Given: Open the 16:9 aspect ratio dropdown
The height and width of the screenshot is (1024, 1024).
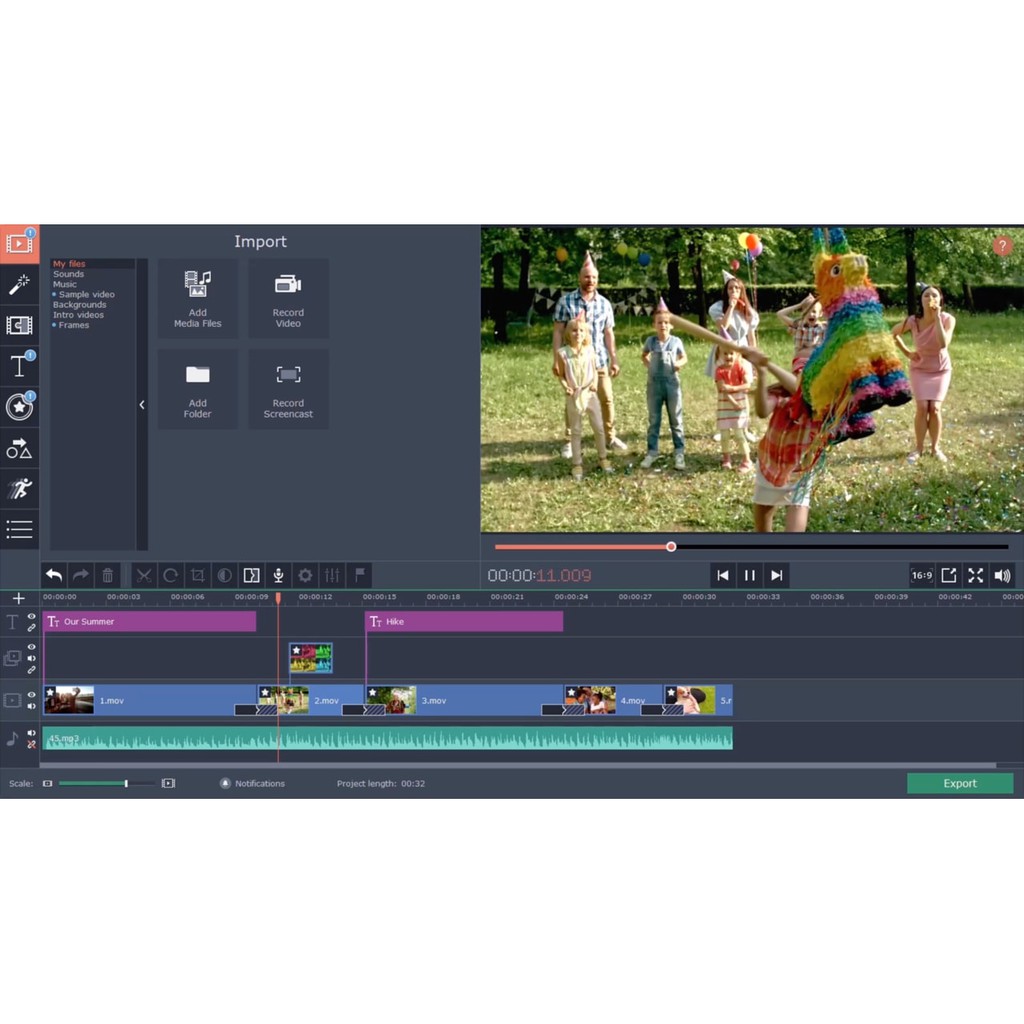Looking at the screenshot, I should [921, 575].
